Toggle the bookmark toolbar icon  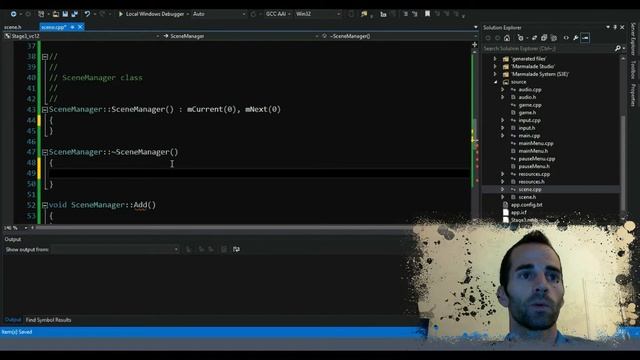(x=427, y=14)
